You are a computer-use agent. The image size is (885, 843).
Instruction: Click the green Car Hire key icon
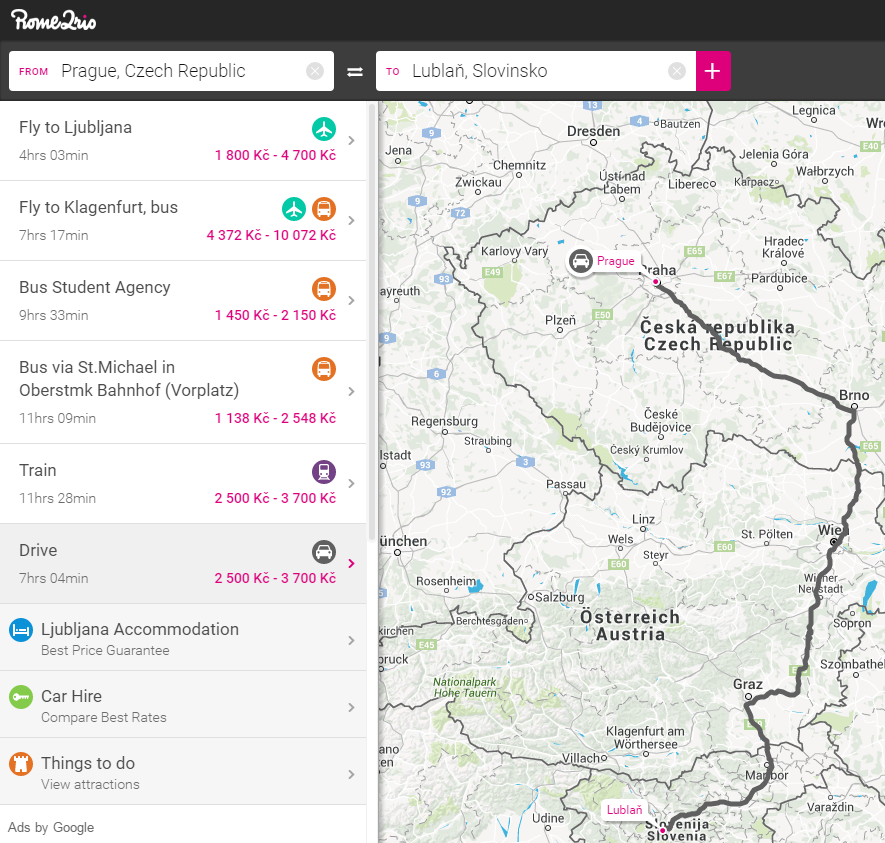tap(21, 697)
